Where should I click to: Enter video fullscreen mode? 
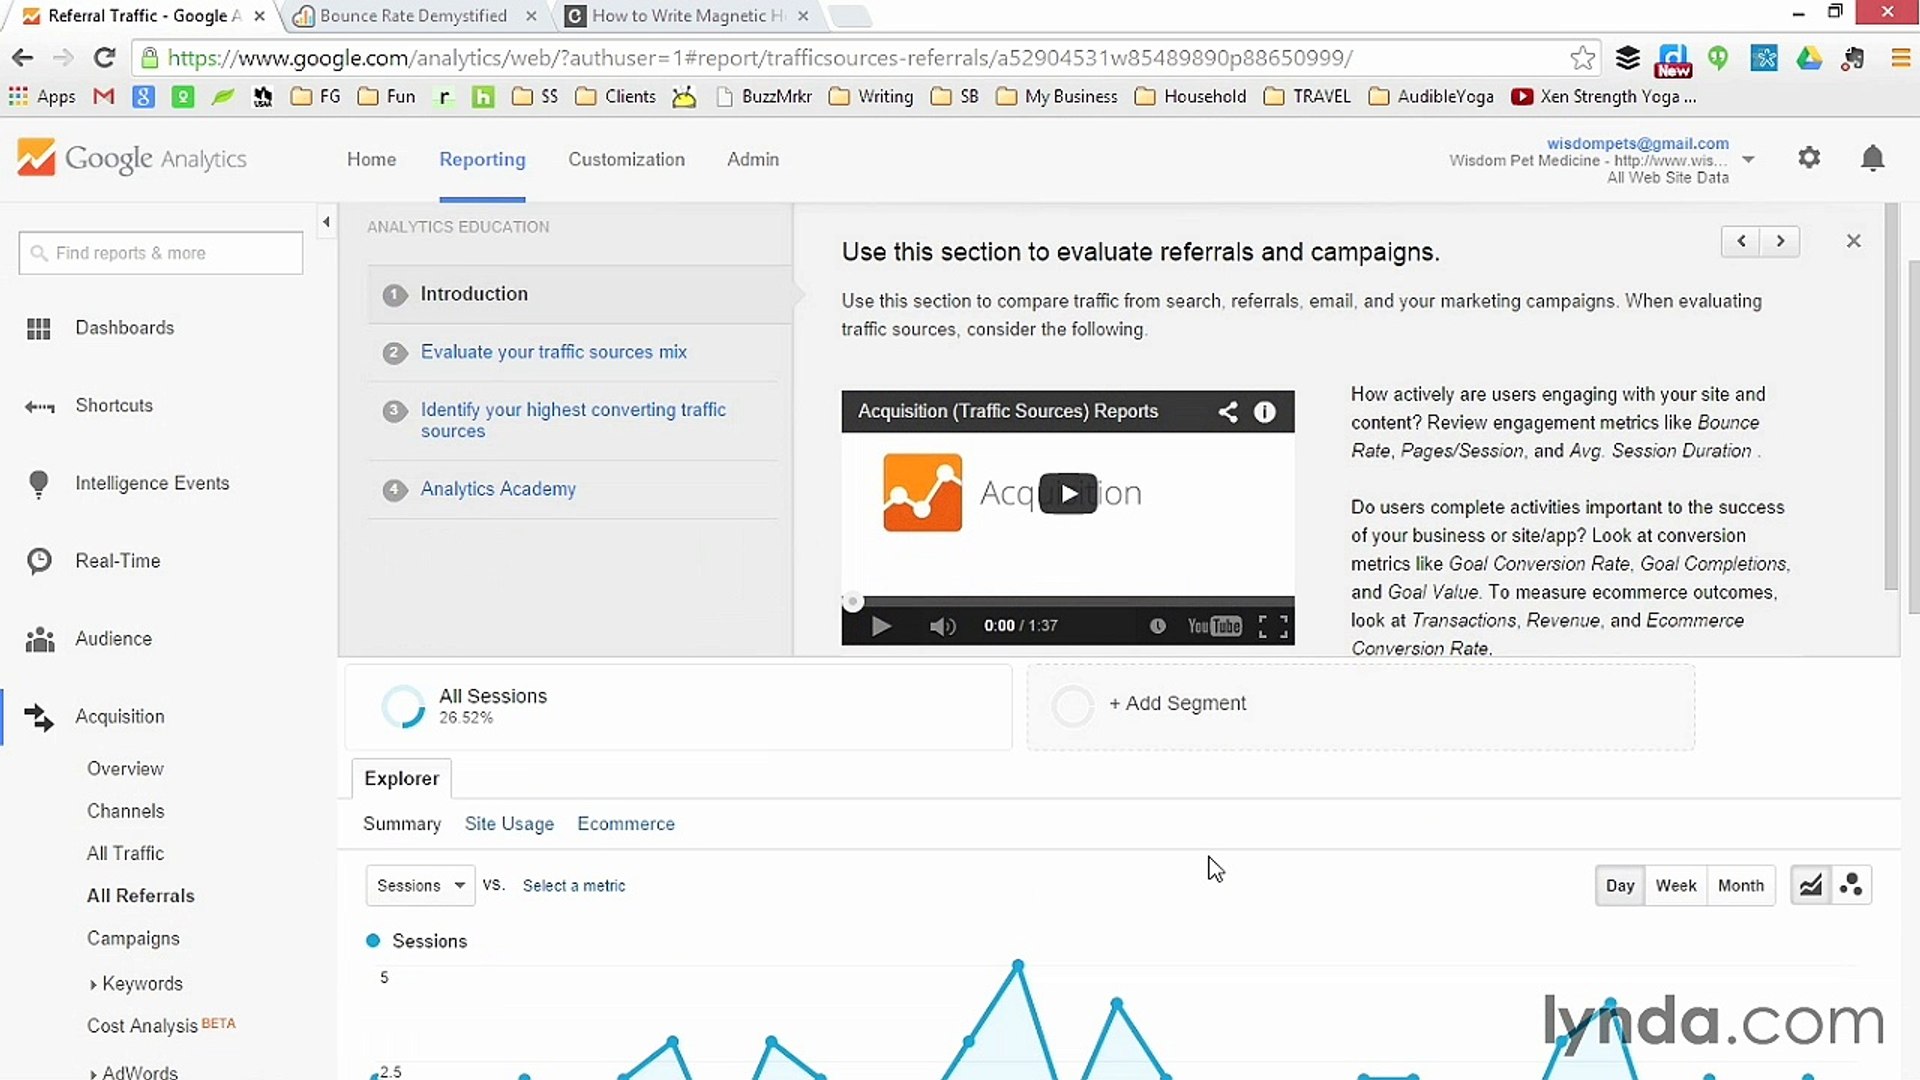(1273, 626)
